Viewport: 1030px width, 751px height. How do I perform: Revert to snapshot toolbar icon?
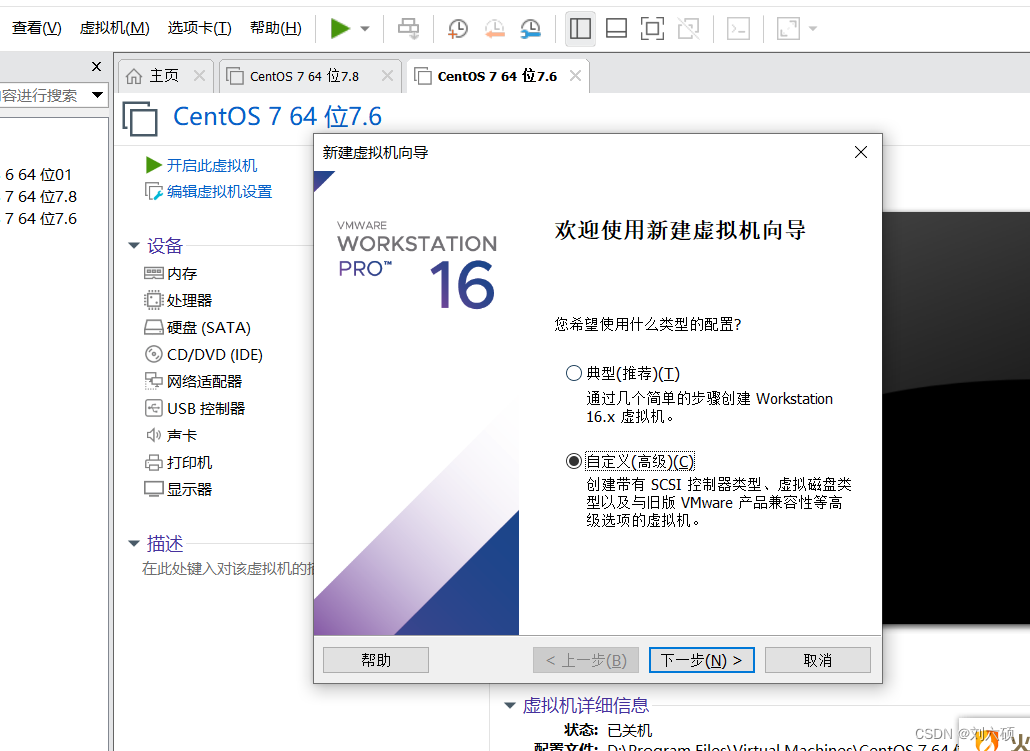(x=494, y=28)
